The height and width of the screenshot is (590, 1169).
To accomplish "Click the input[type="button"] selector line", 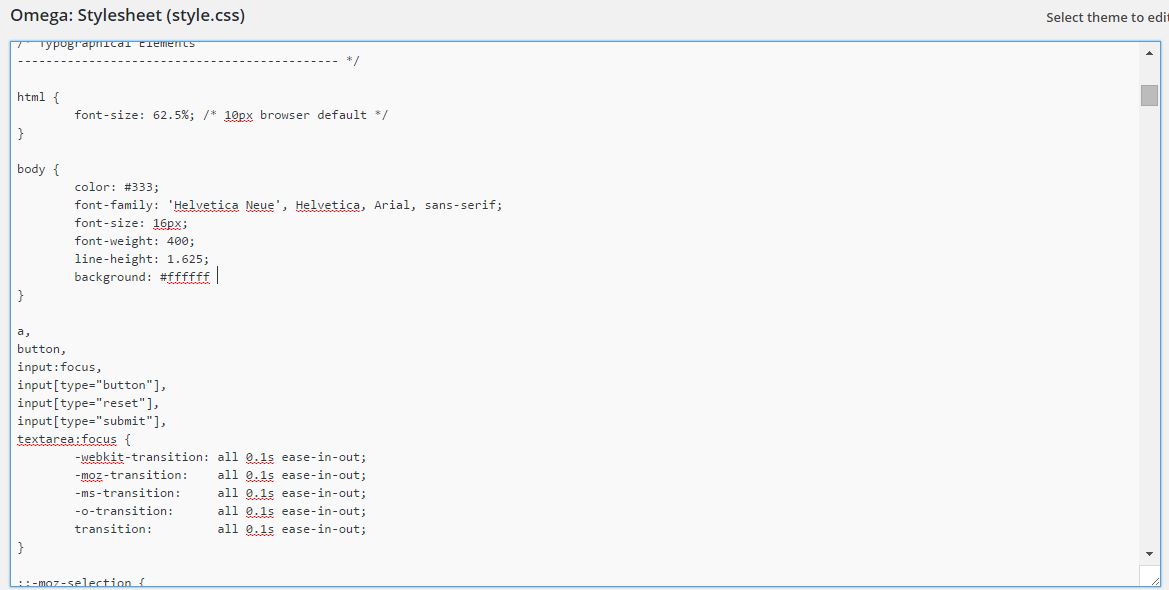I will pyautogui.click(x=92, y=385).
